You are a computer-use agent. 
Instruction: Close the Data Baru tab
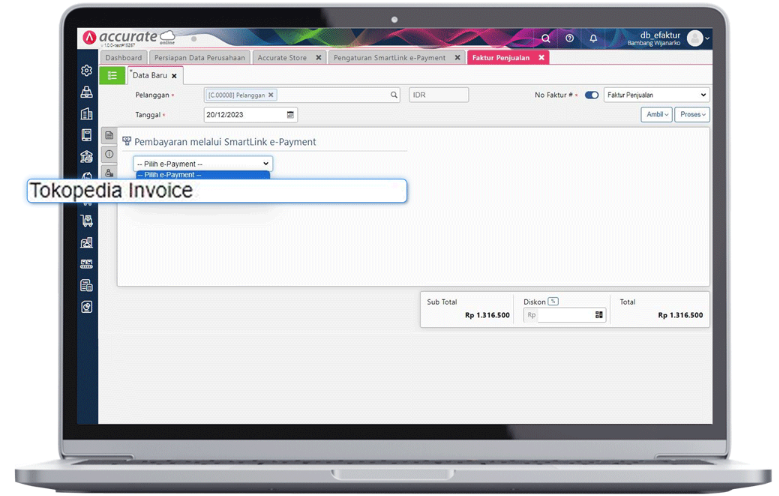(174, 76)
